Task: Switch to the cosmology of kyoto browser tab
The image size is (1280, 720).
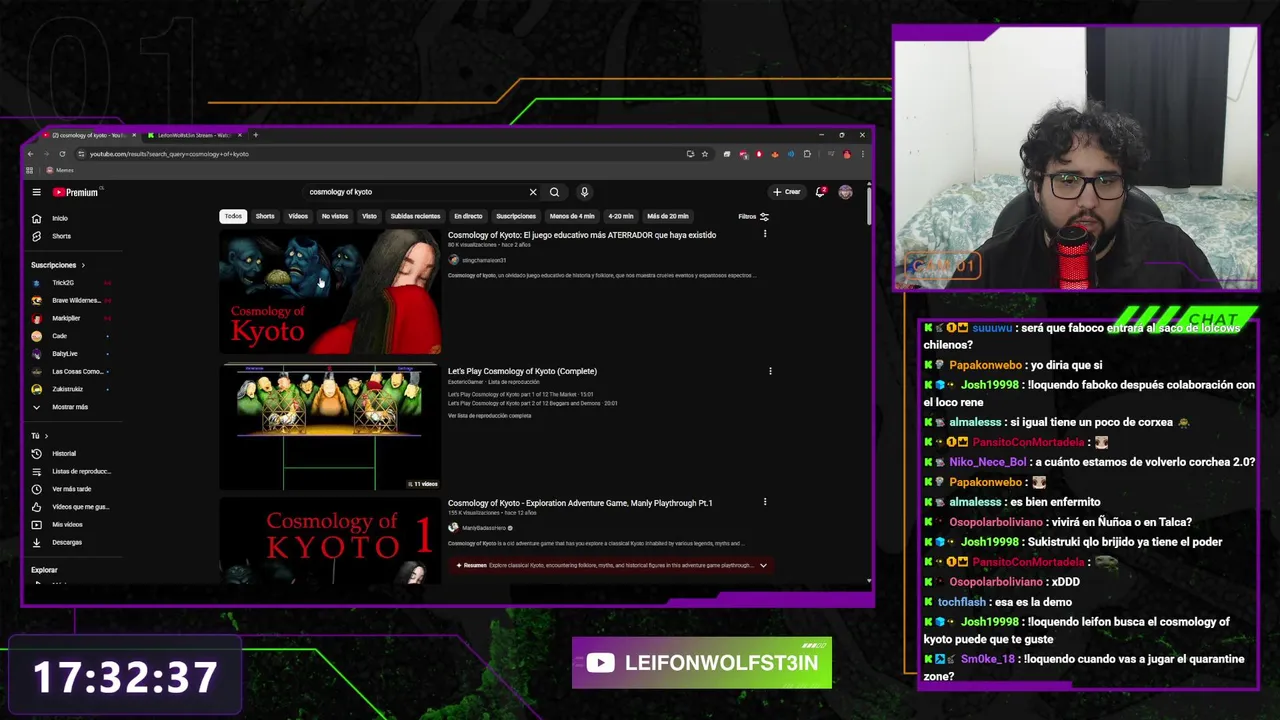Action: tap(88, 135)
